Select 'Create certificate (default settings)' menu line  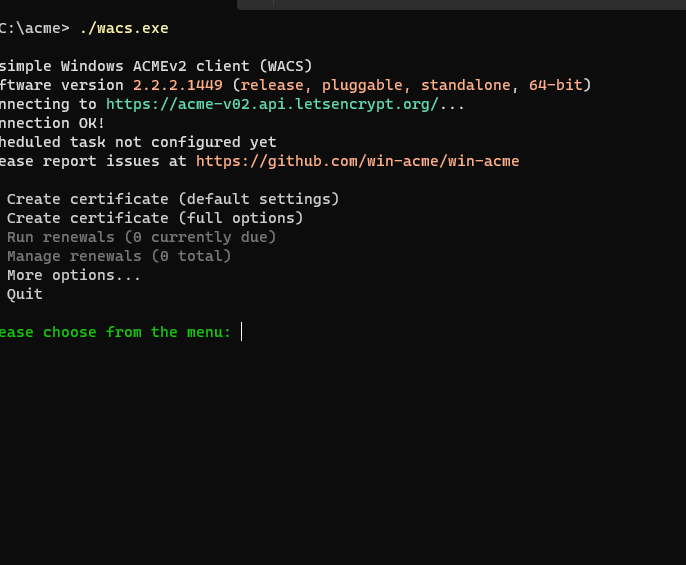(173, 199)
